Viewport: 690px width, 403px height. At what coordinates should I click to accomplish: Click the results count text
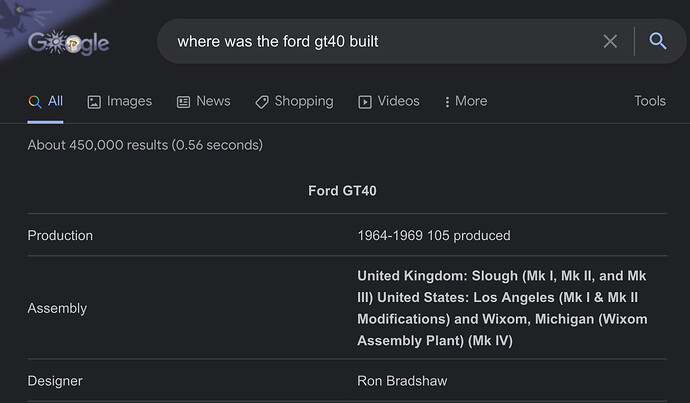pyautogui.click(x=145, y=145)
